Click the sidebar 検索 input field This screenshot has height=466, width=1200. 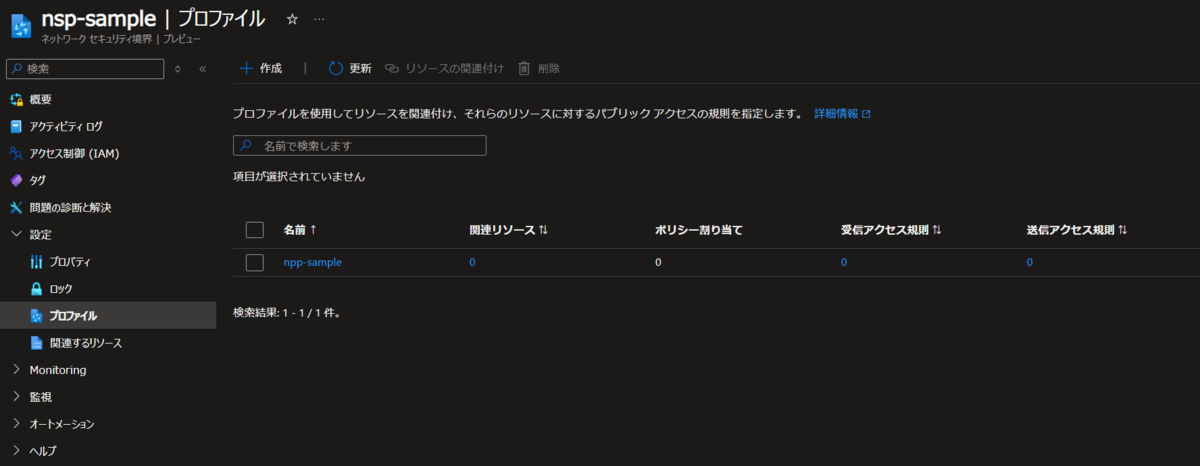pos(85,69)
